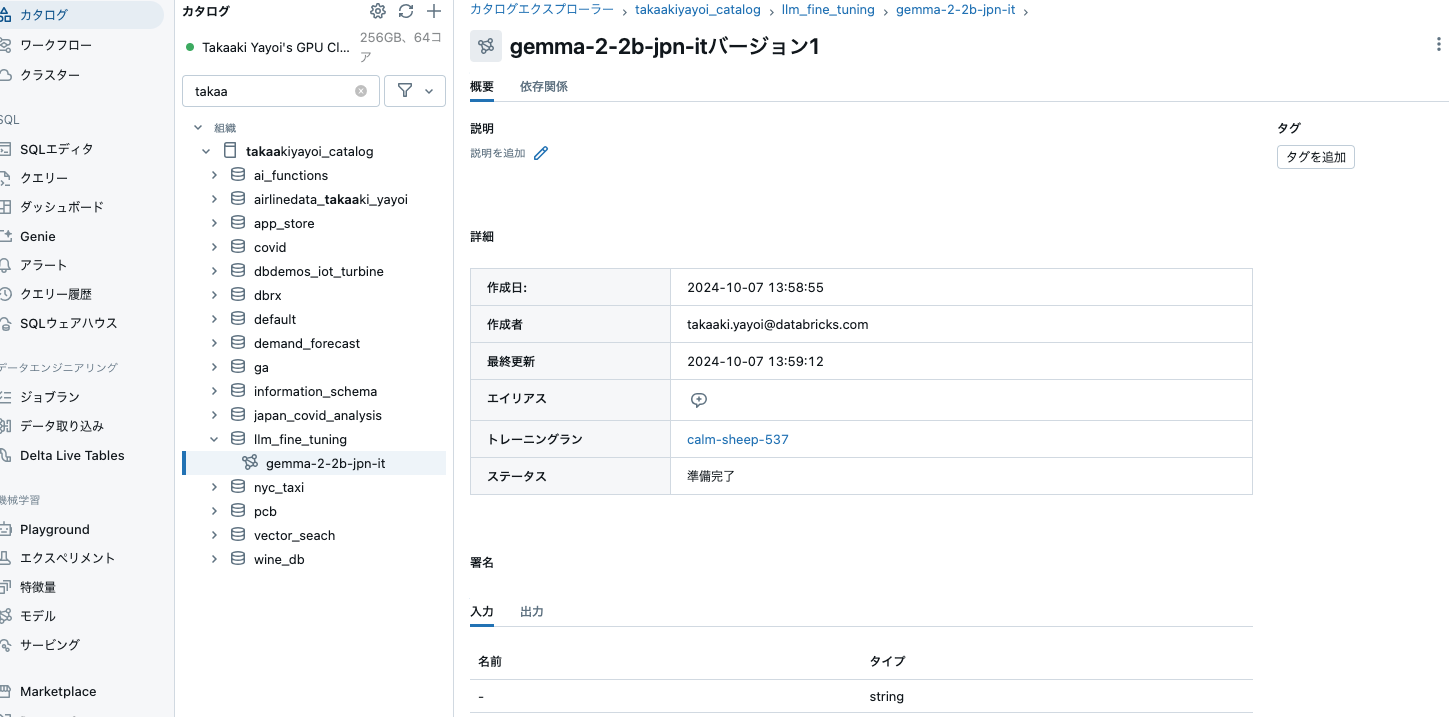
Task: Select the pcb schema row
Action: click(x=314, y=511)
